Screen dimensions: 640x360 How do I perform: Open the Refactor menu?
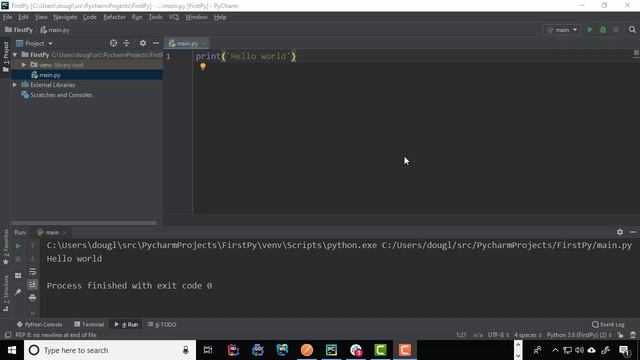tap(114, 17)
